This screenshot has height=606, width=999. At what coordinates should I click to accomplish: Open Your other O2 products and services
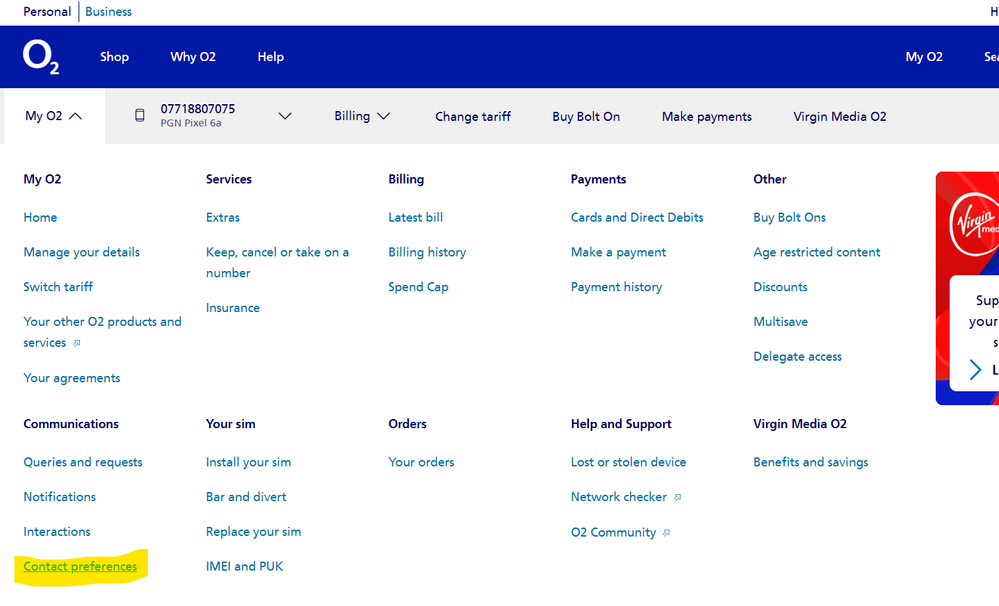point(102,332)
